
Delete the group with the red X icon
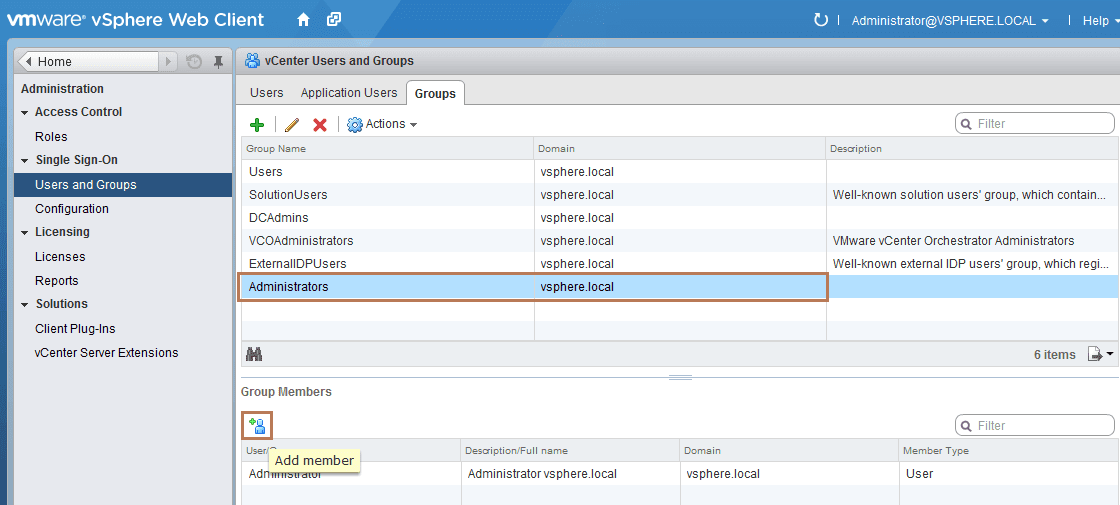[x=320, y=124]
